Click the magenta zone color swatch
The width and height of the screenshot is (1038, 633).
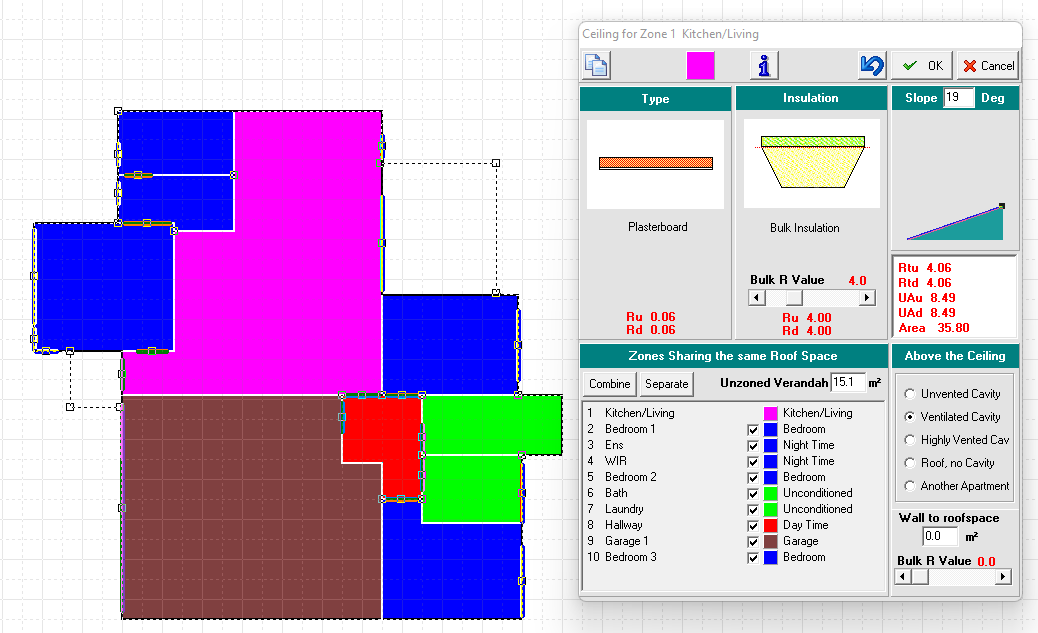[700, 66]
